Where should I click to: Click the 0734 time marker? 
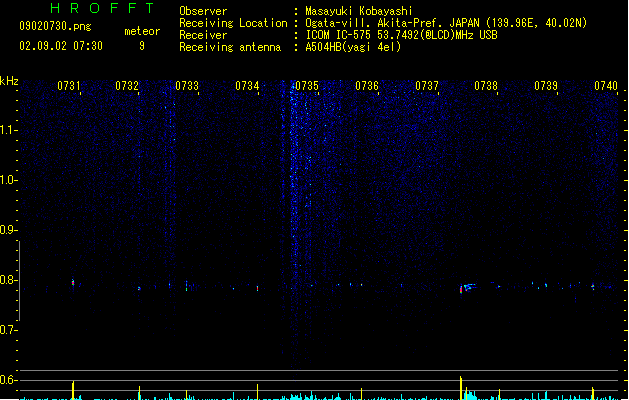click(x=247, y=86)
